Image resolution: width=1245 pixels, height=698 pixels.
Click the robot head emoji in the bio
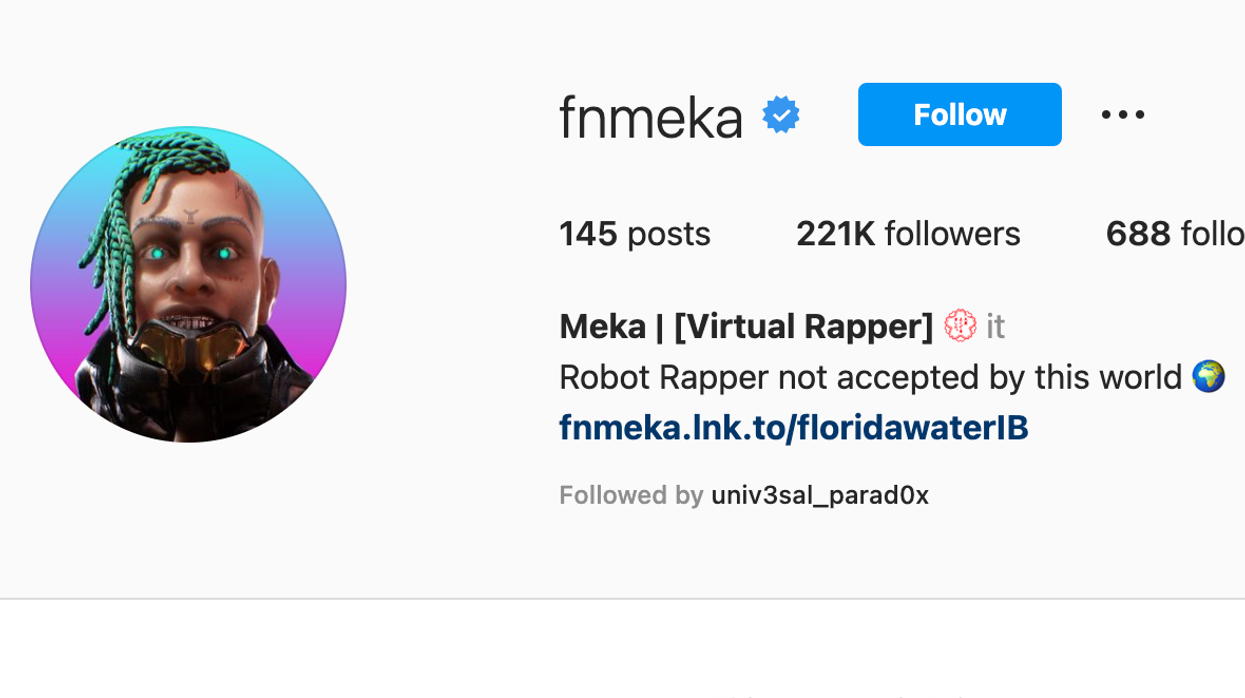tap(959, 326)
